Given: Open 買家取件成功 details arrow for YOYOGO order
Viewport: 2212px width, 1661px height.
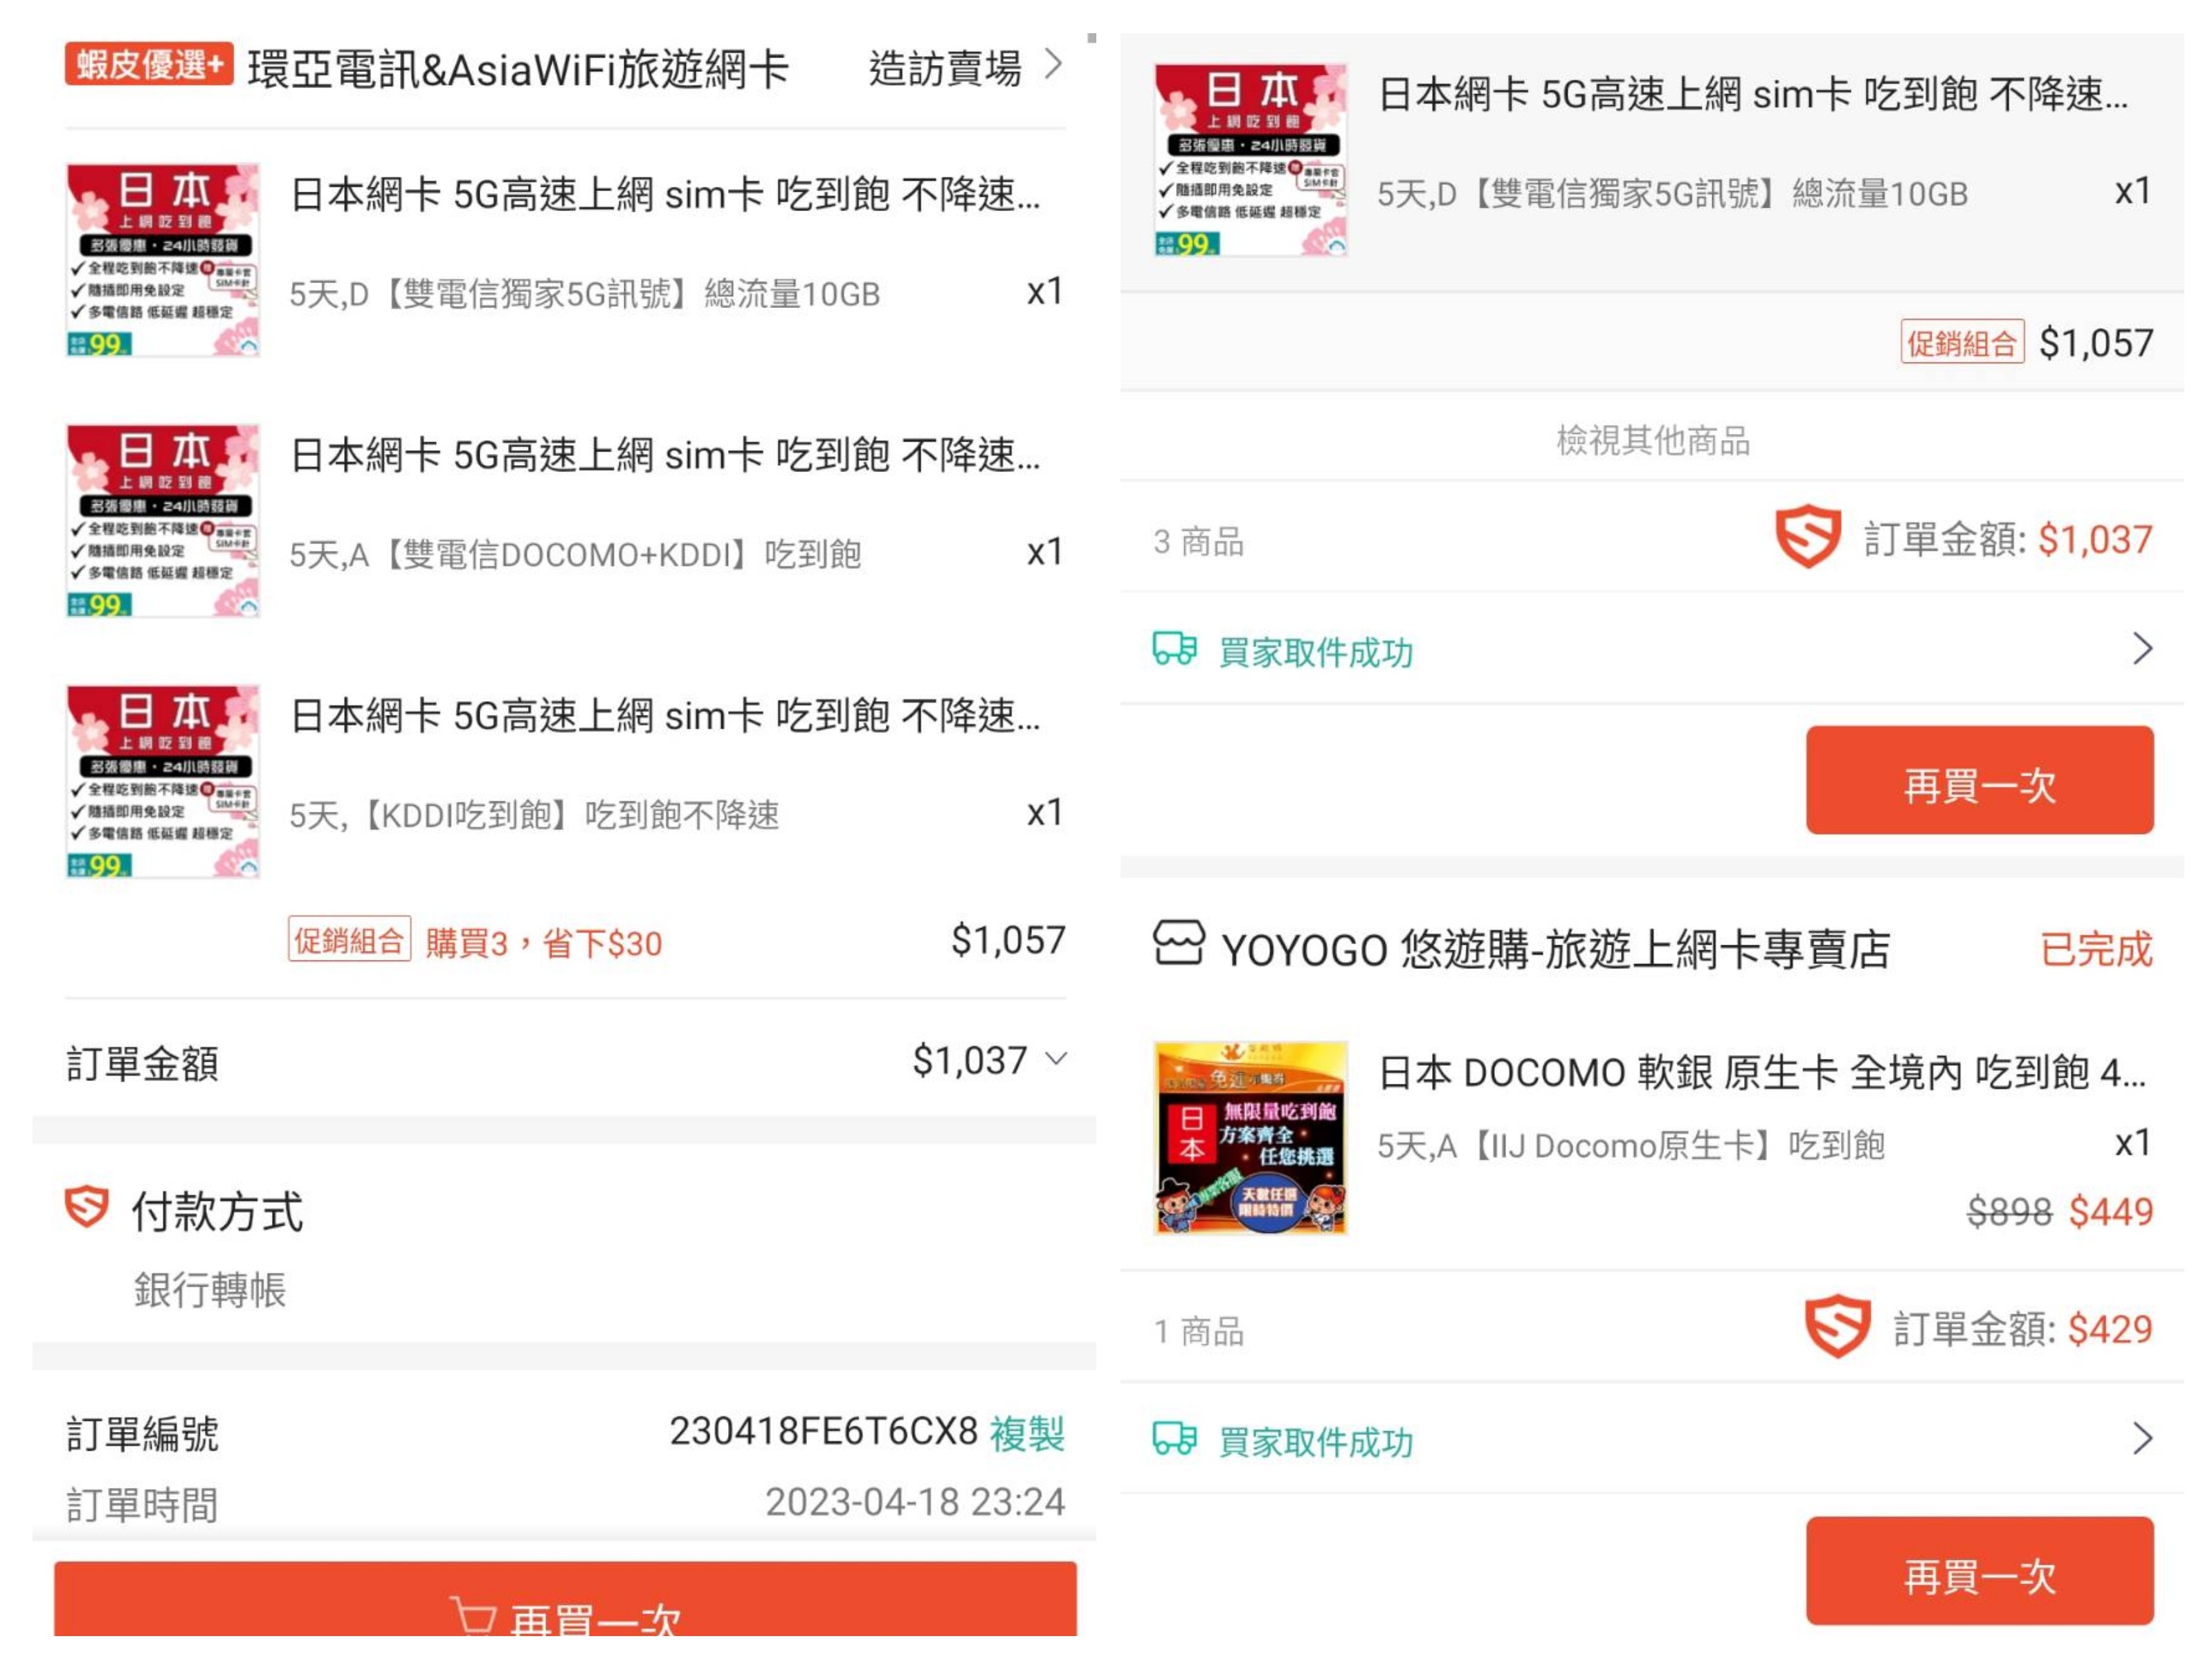Looking at the screenshot, I should coord(2142,1438).
